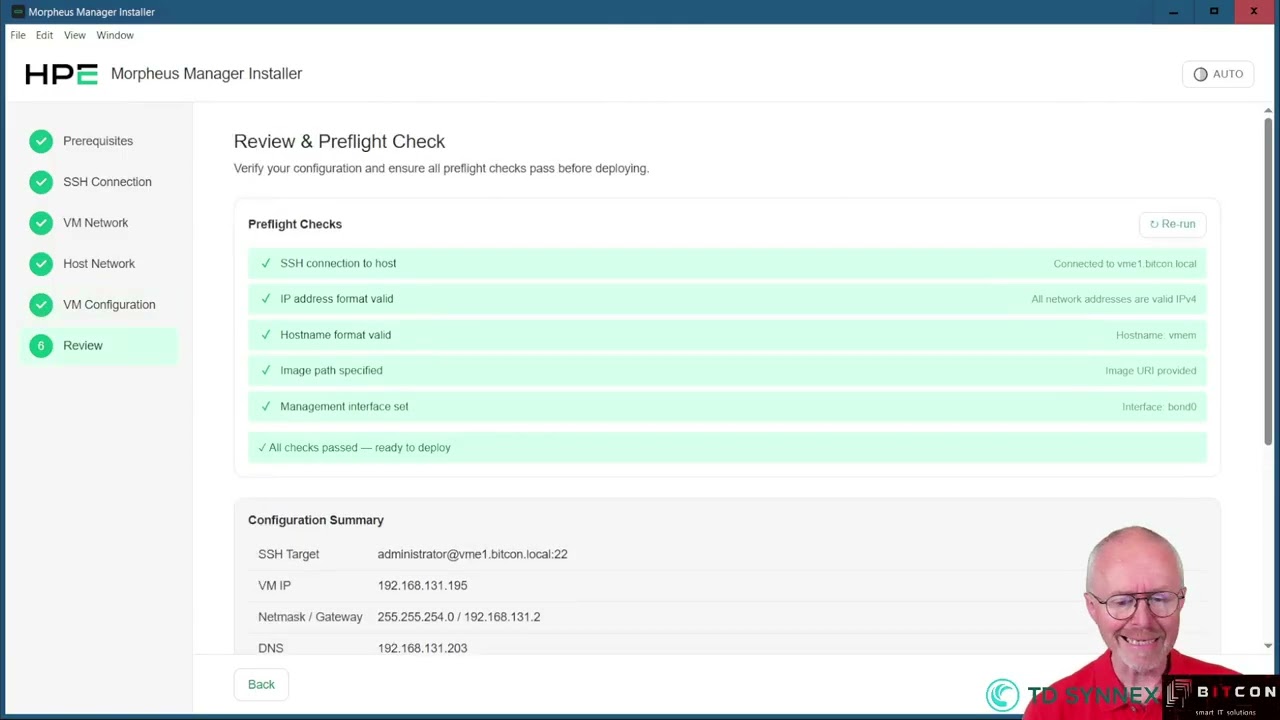
Task: Click the VM IP value 192.168.131.195
Action: [x=422, y=585]
